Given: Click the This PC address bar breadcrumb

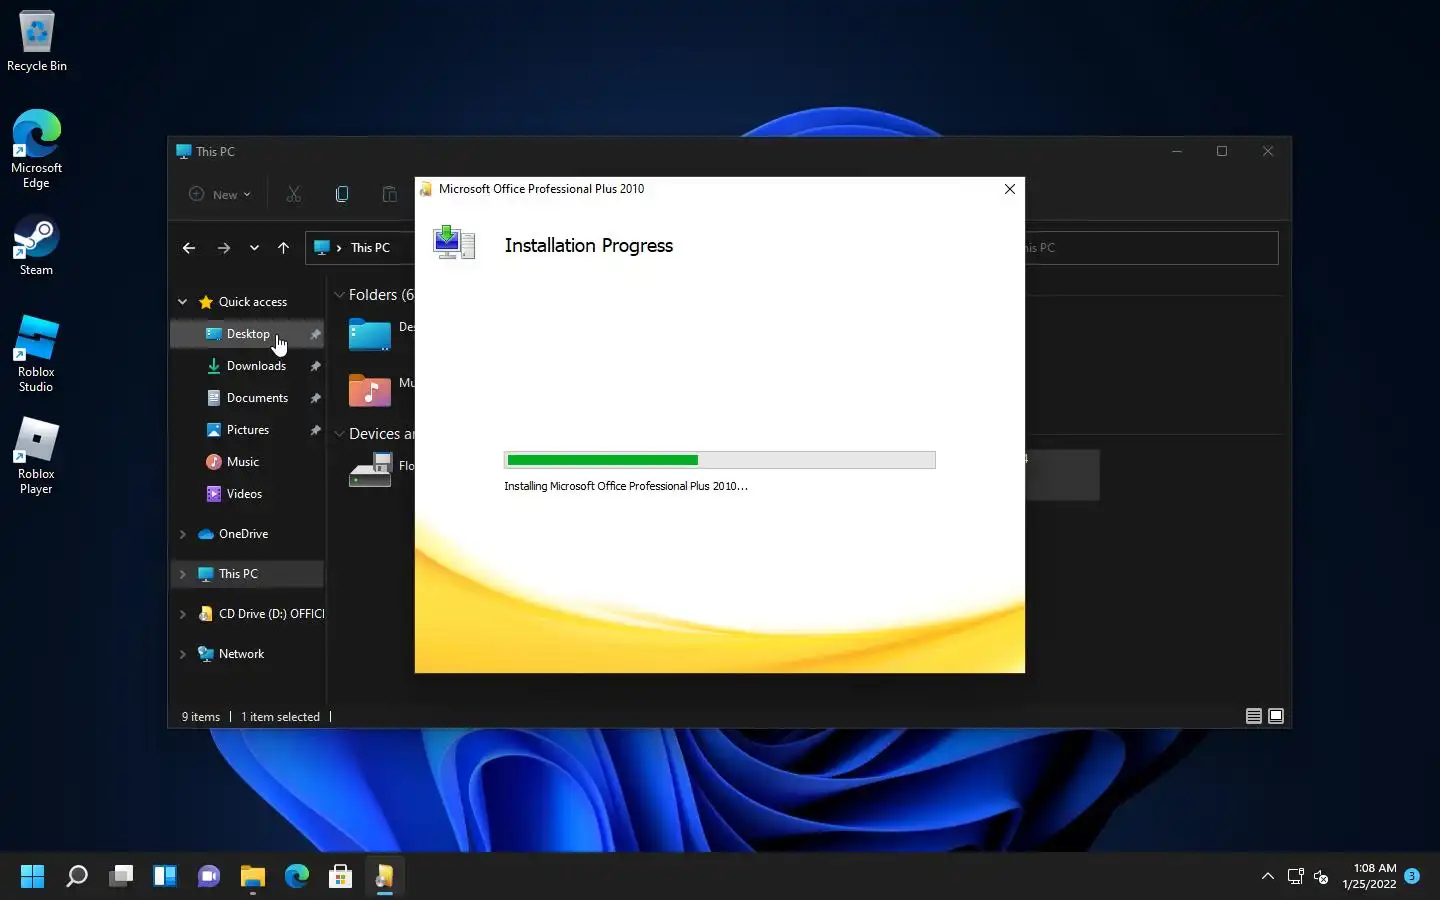Looking at the screenshot, I should coord(370,248).
